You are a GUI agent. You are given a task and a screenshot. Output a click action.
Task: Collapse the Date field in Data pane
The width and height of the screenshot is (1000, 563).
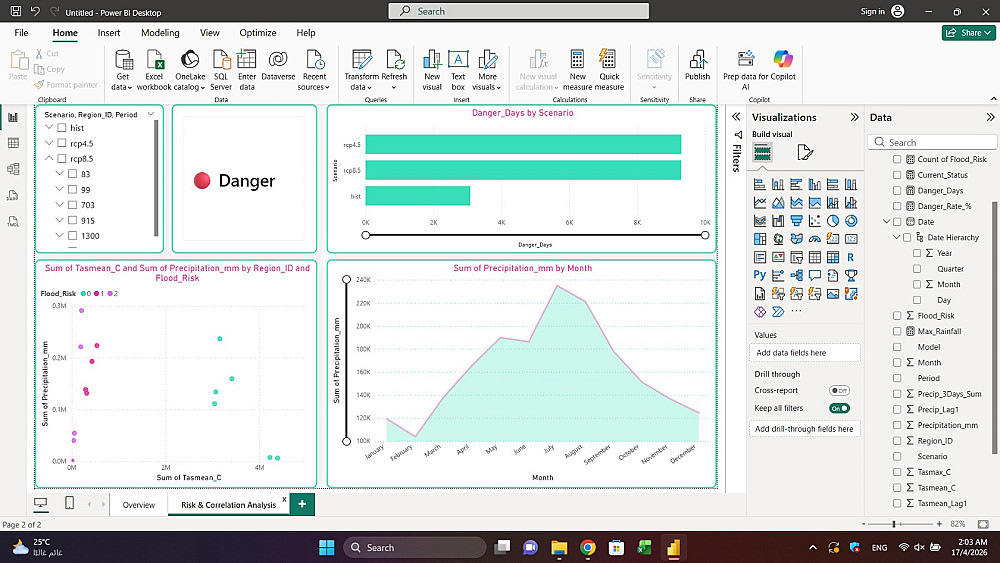tap(886, 222)
